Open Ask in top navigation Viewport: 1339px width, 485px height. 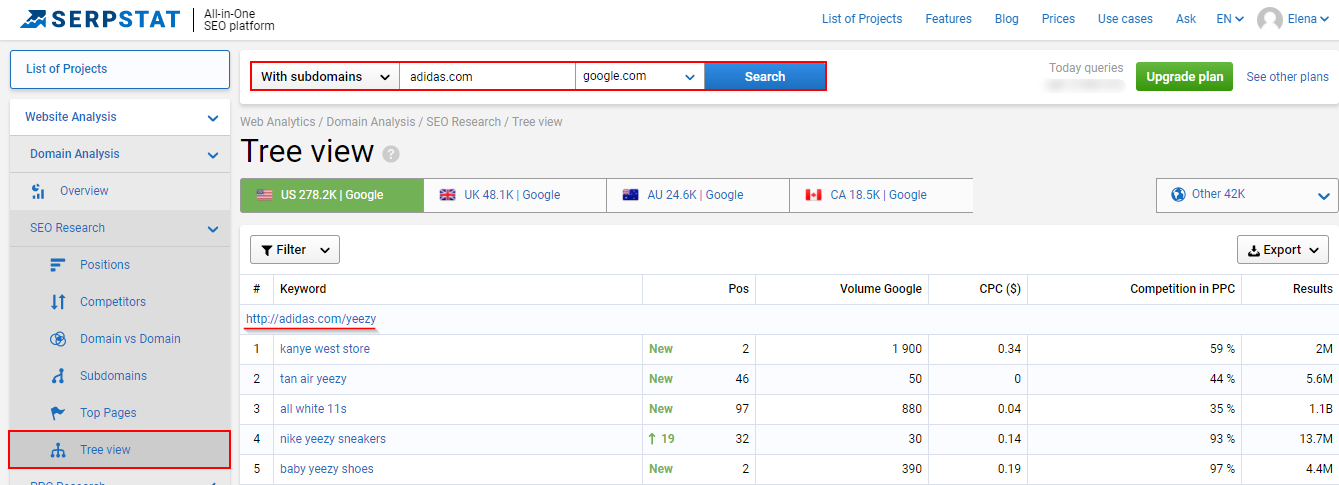click(x=1186, y=19)
